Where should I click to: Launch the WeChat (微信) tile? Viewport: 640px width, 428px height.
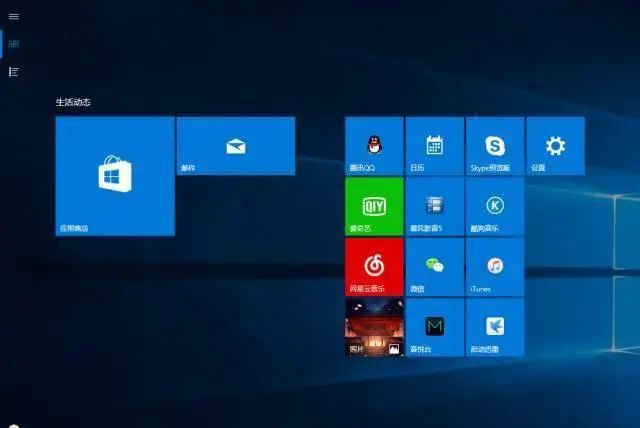[435, 267]
